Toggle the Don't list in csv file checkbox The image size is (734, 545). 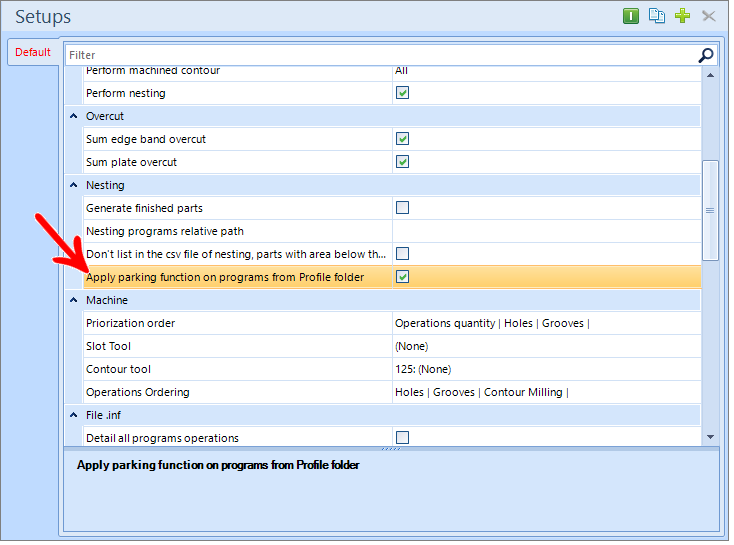coord(405,255)
